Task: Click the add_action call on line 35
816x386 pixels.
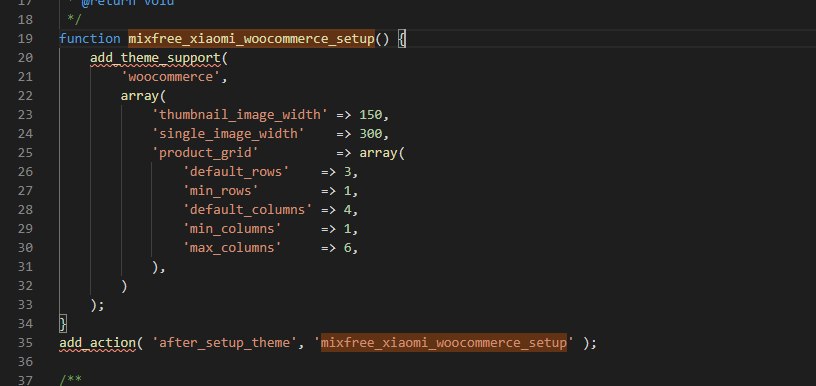Action: point(97,343)
